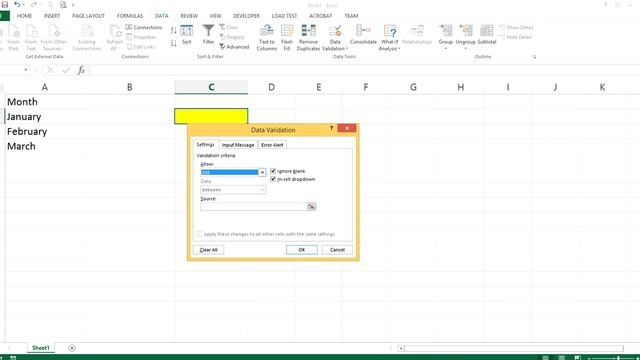The width and height of the screenshot is (640, 360).
Task: Switch to Error Alert tab
Action: click(272, 145)
